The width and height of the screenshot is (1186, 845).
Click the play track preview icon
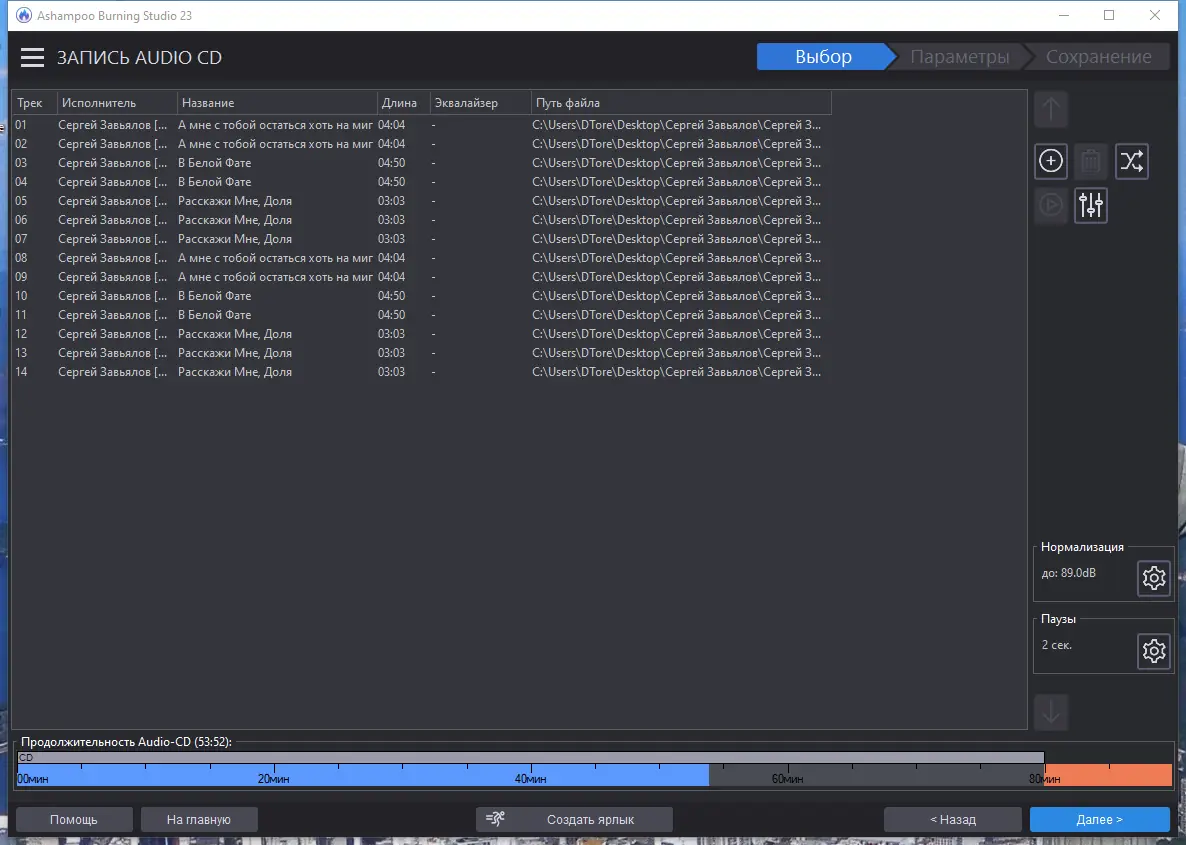tap(1051, 205)
